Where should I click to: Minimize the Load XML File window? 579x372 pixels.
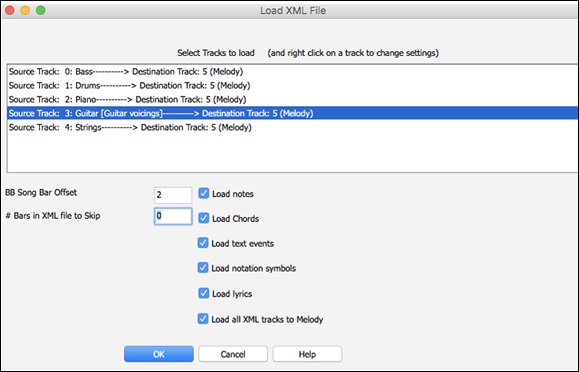25,10
